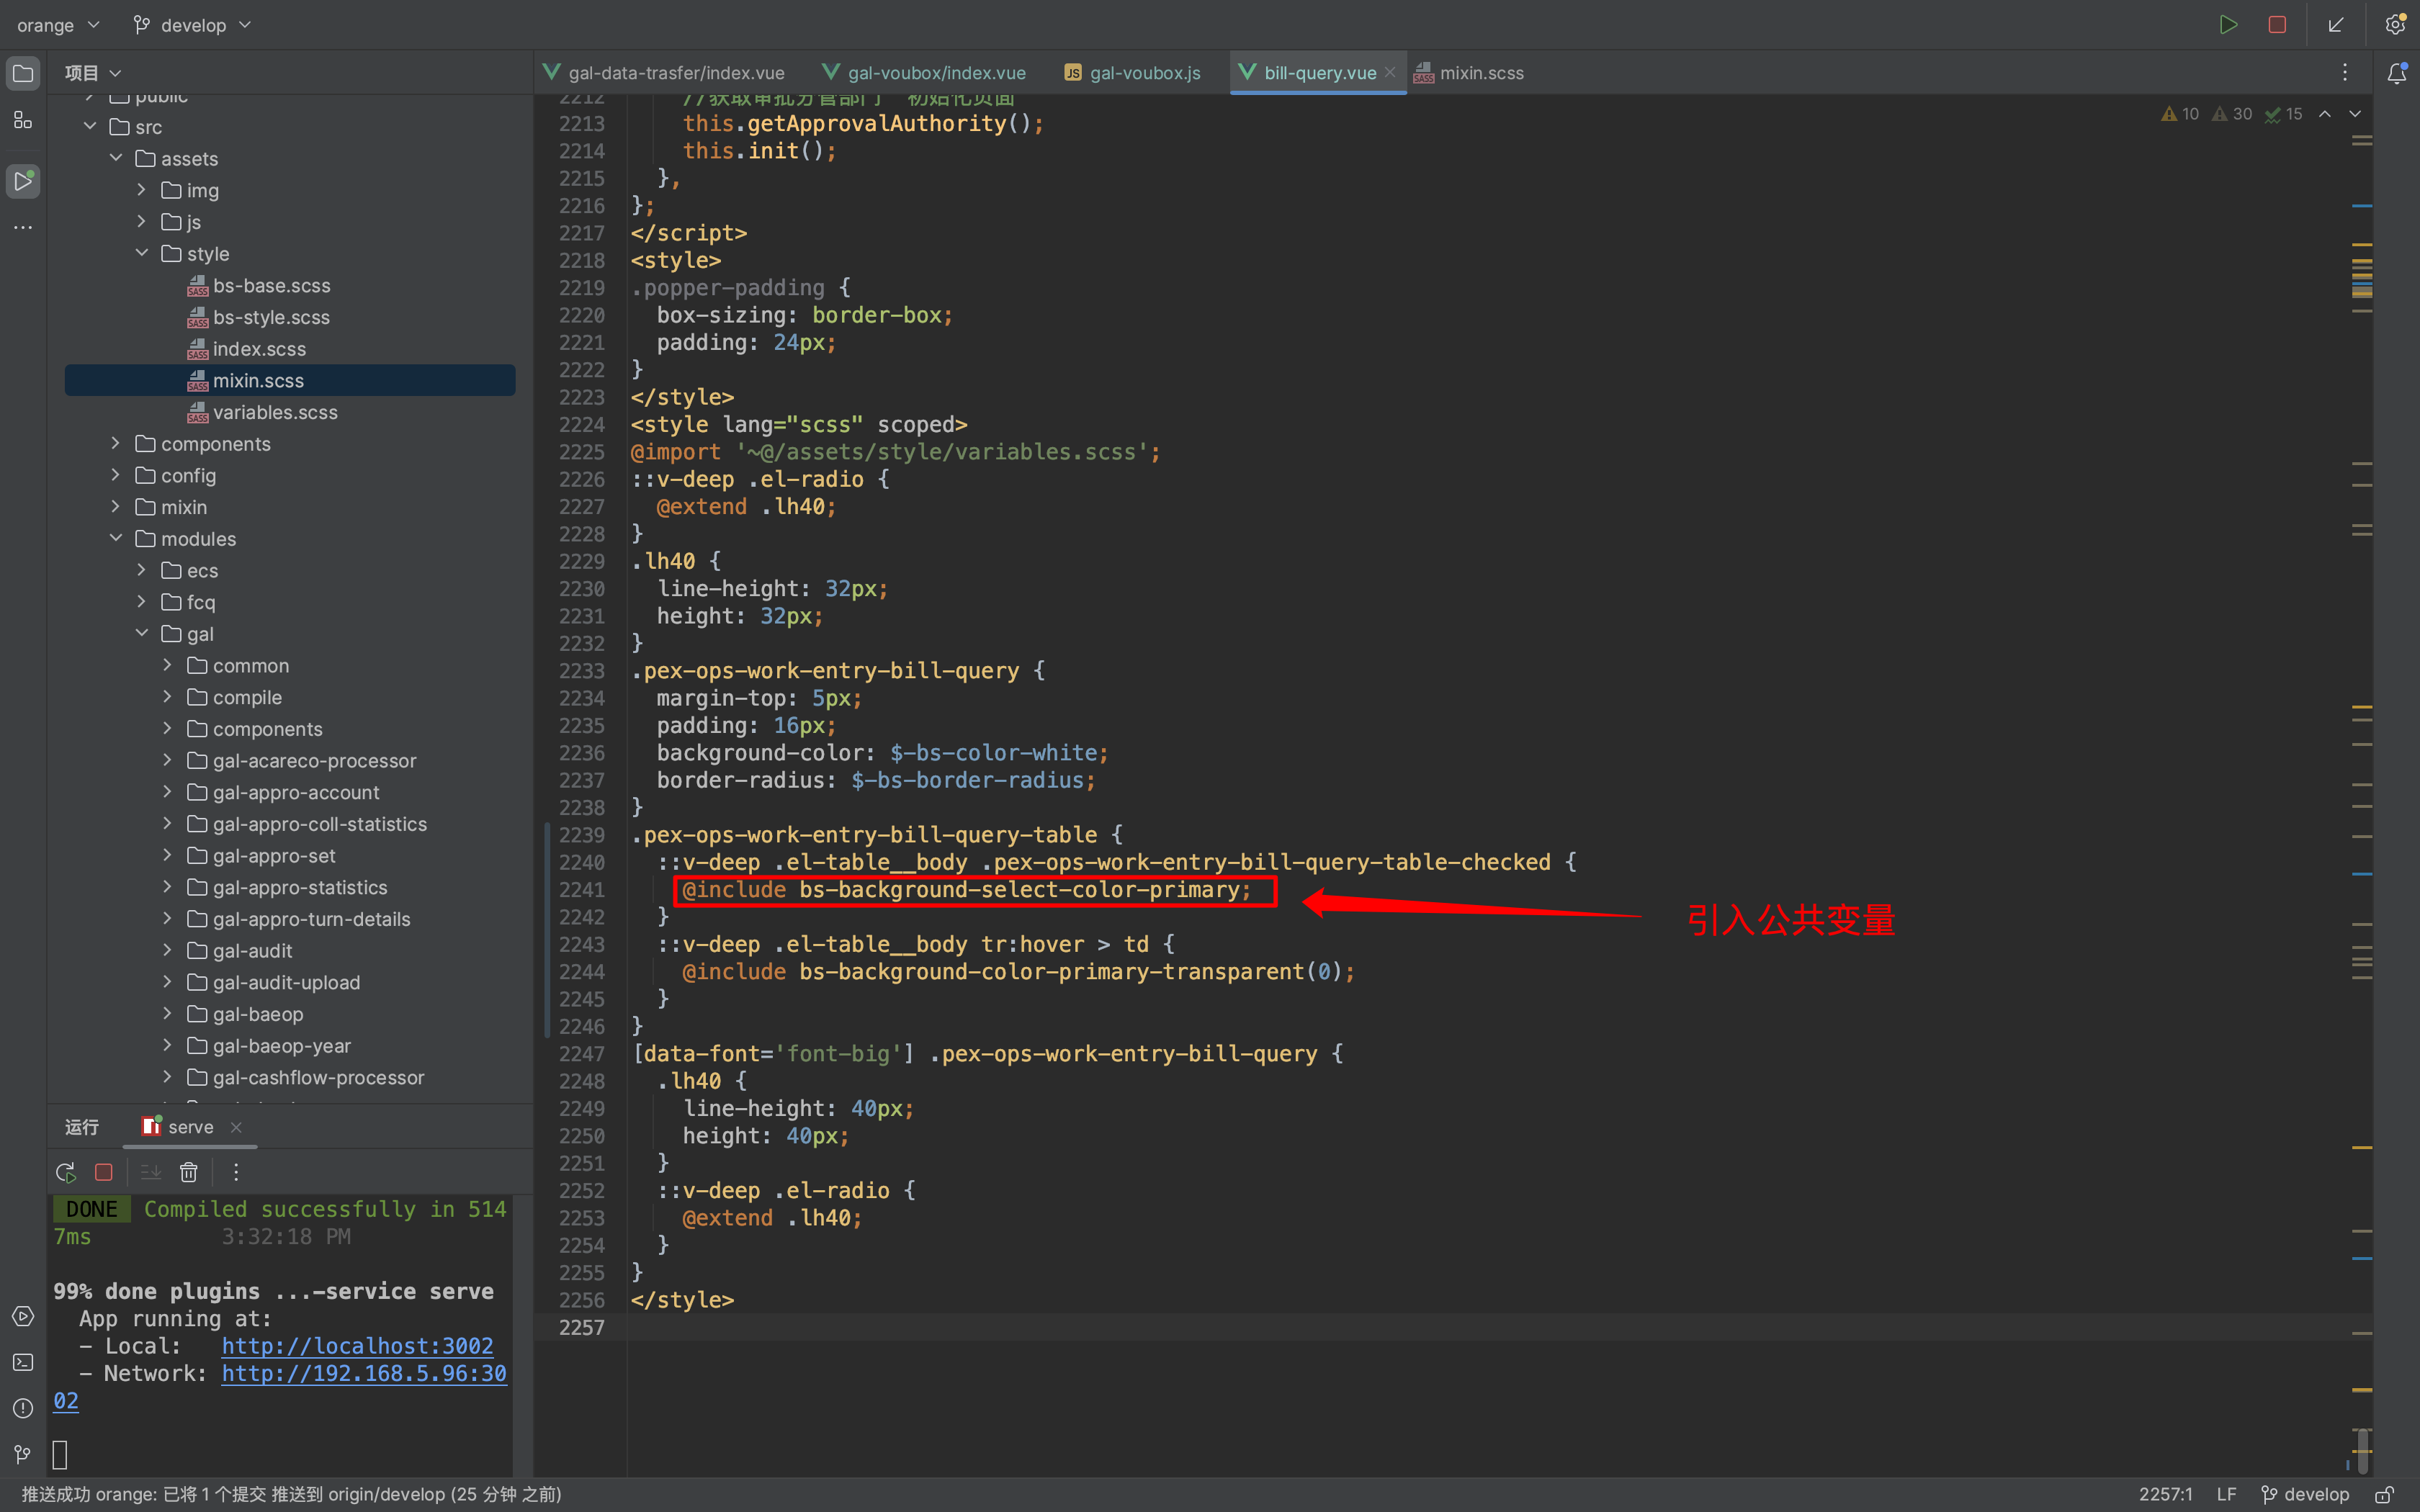The image size is (2420, 1512).
Task: Show more tool windows ellipsis
Action: [x=23, y=228]
